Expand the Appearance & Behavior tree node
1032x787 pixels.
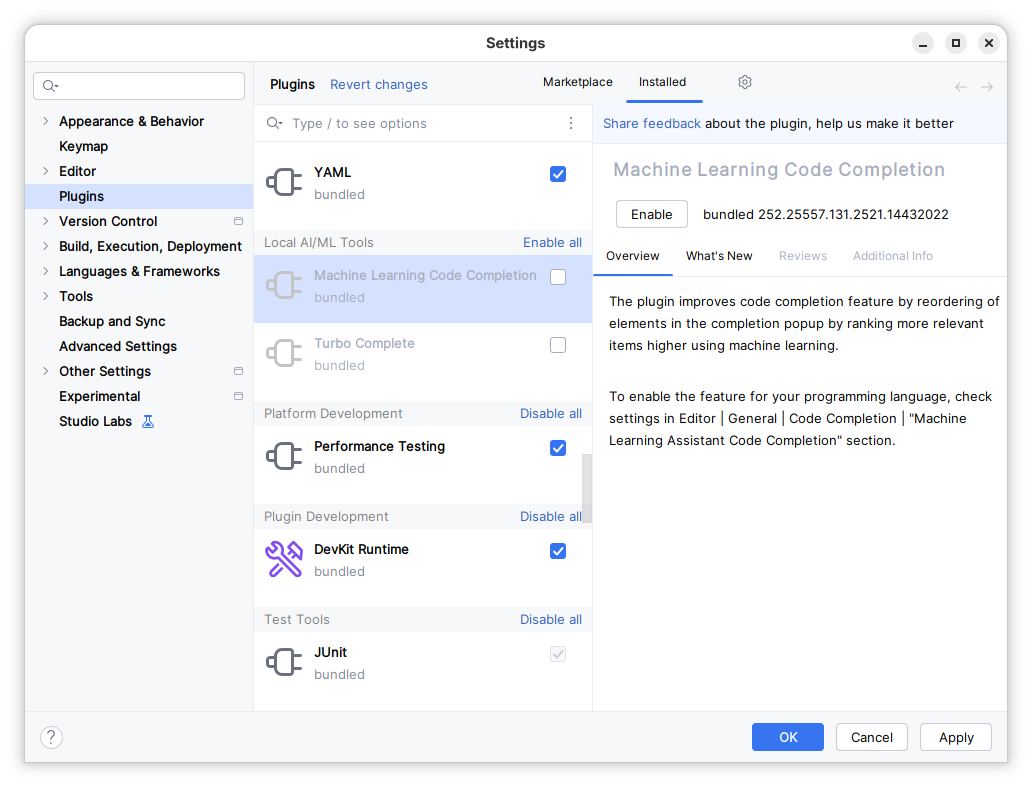tap(45, 121)
